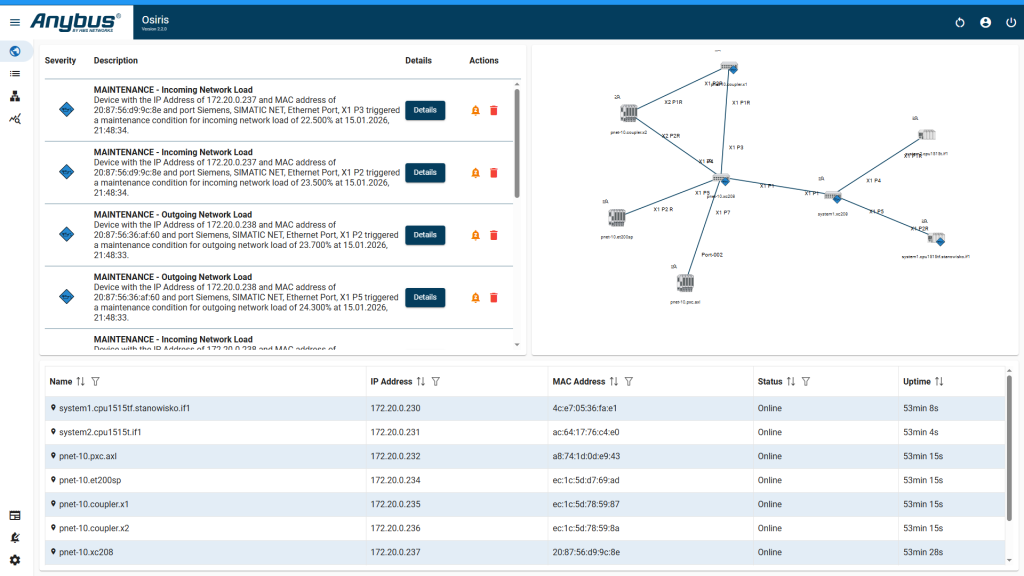The image size is (1024, 576).
Task: Select pnet-10.xc208 switch node in topology
Action: (721, 179)
